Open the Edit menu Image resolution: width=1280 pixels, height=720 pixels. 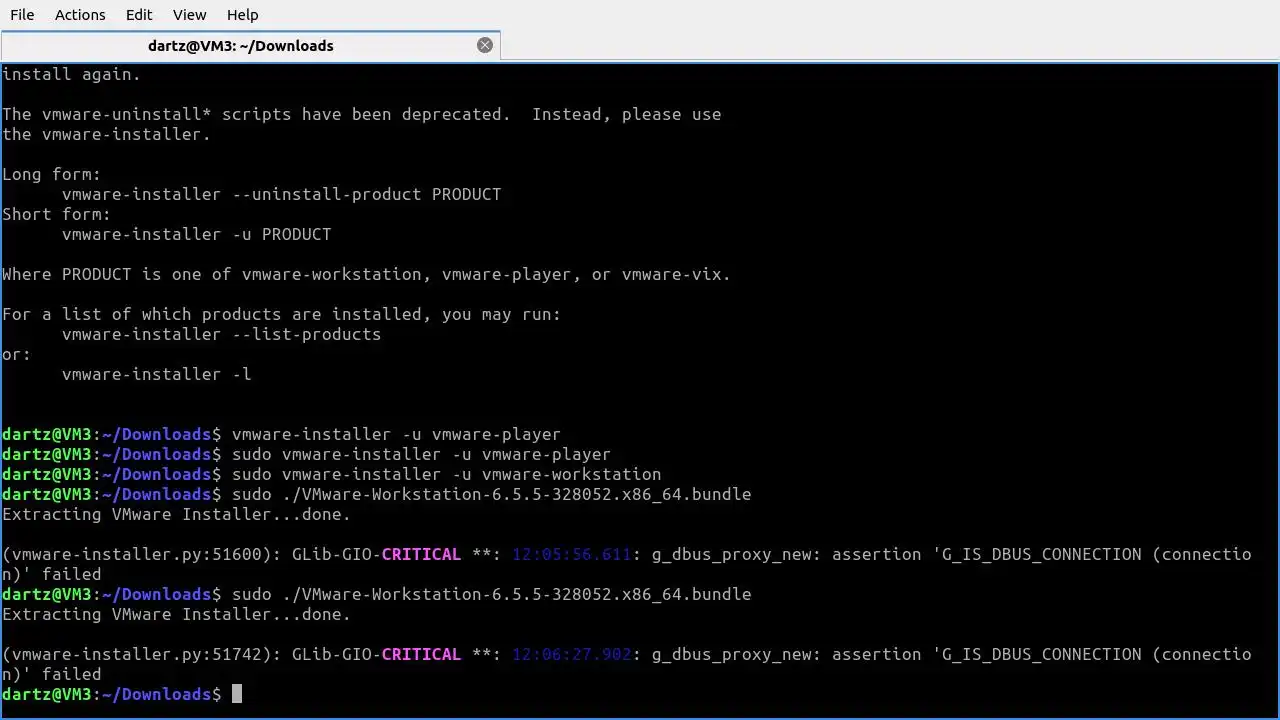139,15
